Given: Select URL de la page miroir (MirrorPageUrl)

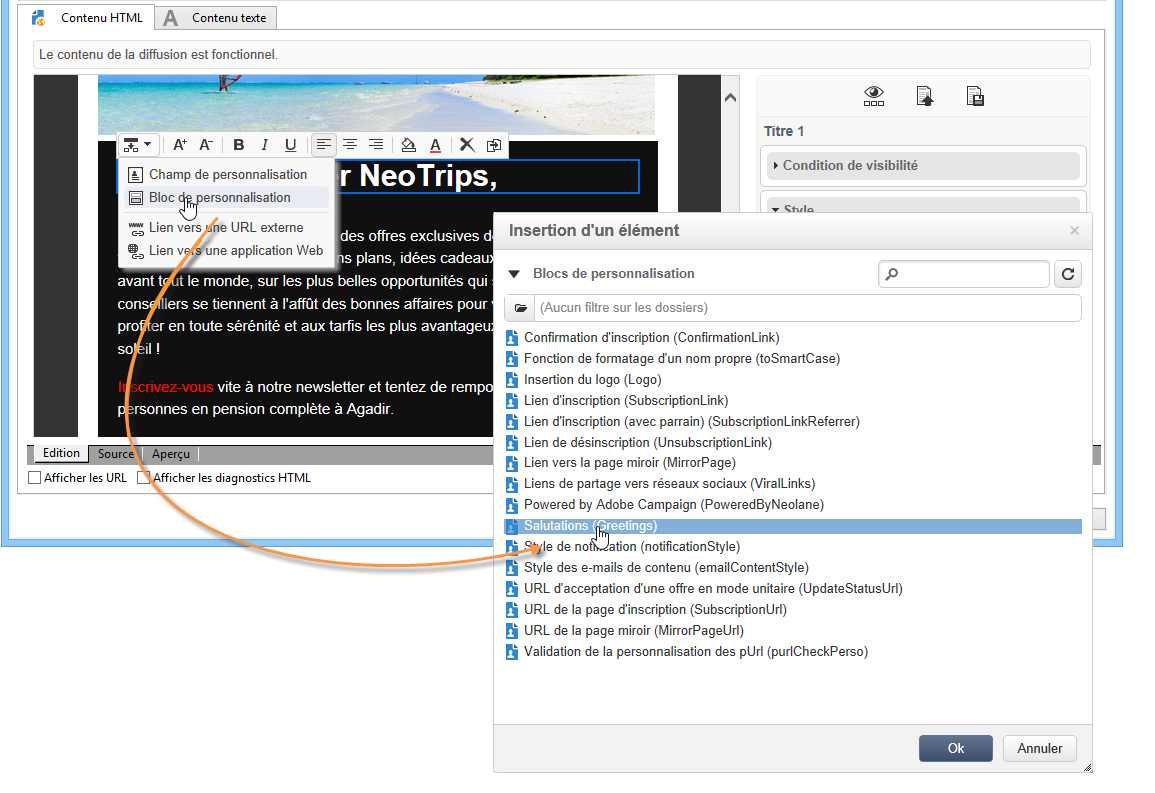Looking at the screenshot, I should (x=633, y=630).
